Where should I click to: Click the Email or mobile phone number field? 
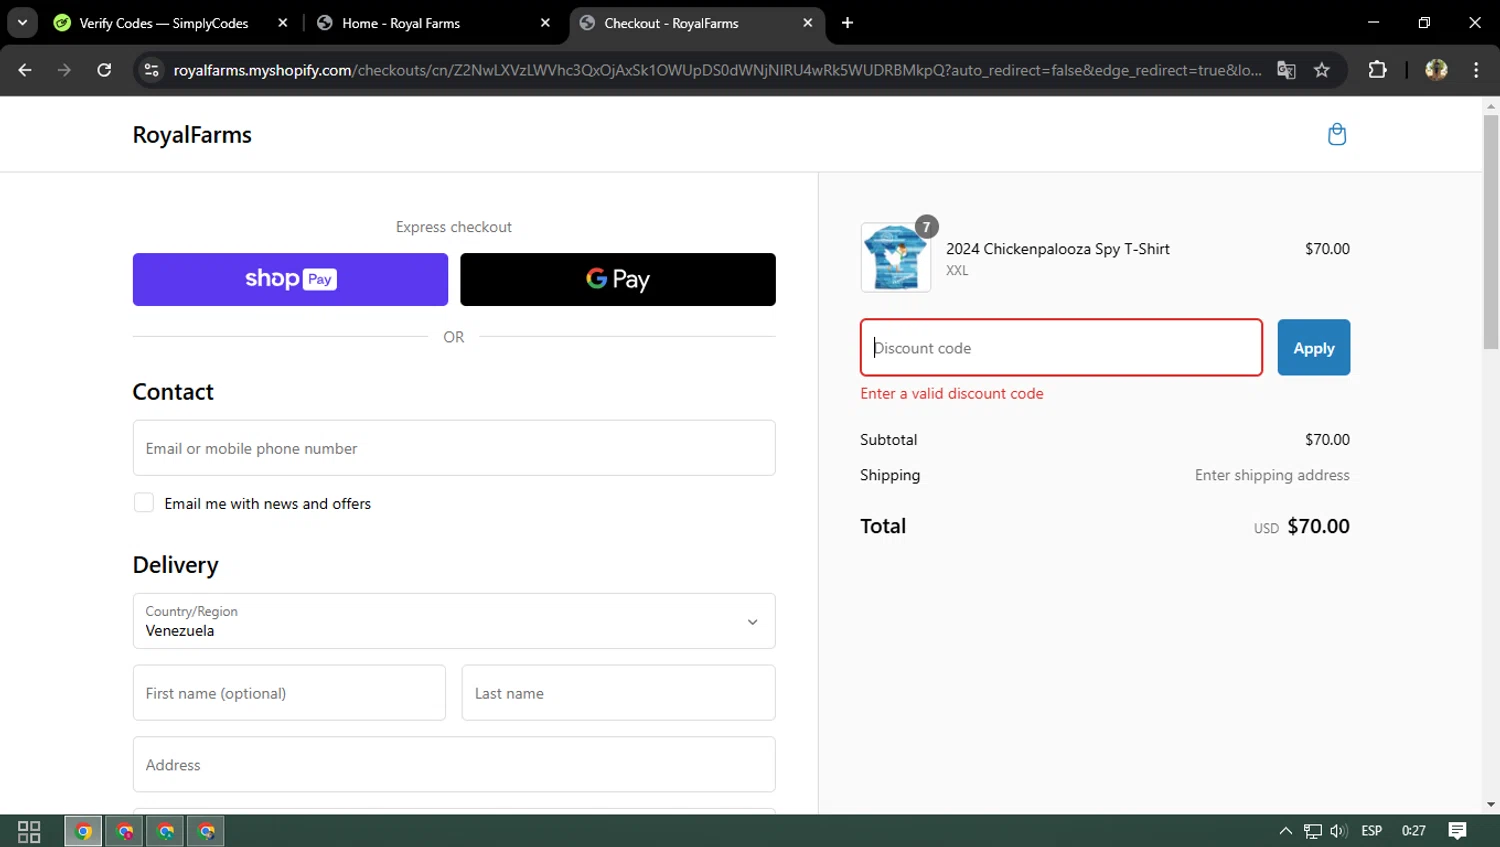[454, 448]
